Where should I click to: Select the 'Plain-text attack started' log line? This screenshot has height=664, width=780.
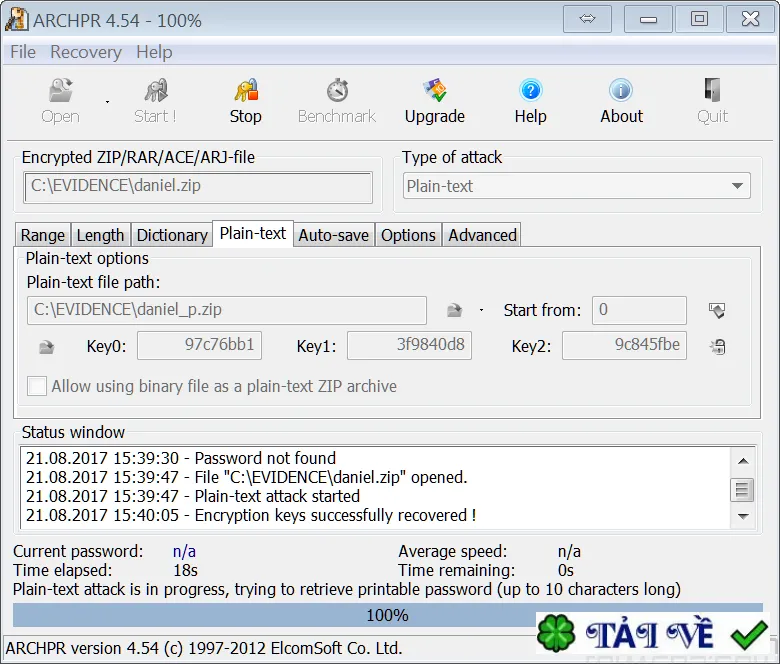click(x=193, y=496)
